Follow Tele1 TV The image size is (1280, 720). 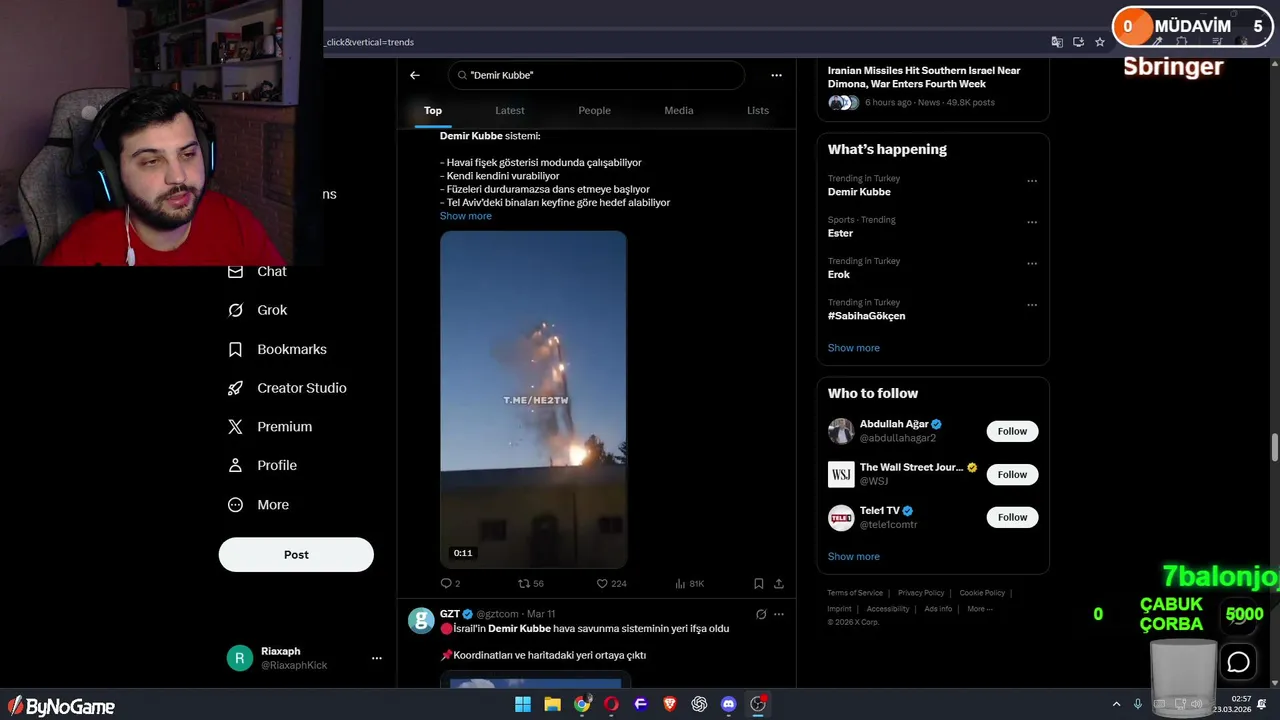click(1012, 517)
